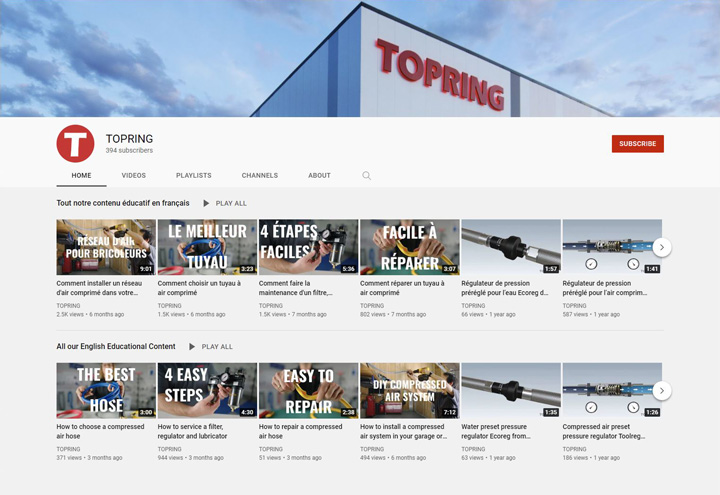Open the 1:41 pressure regulator thumbnail
The image size is (720, 495).
pyautogui.click(x=612, y=247)
